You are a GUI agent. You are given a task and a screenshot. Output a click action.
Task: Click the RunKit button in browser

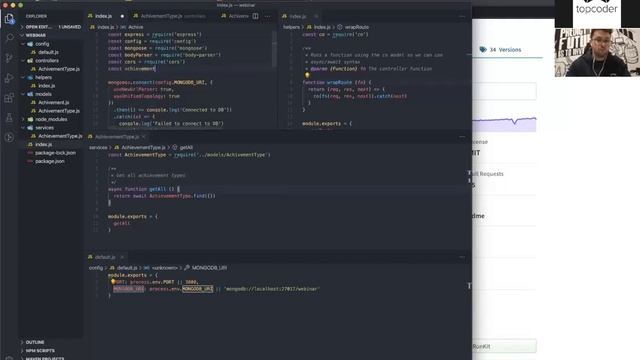[504, 346]
